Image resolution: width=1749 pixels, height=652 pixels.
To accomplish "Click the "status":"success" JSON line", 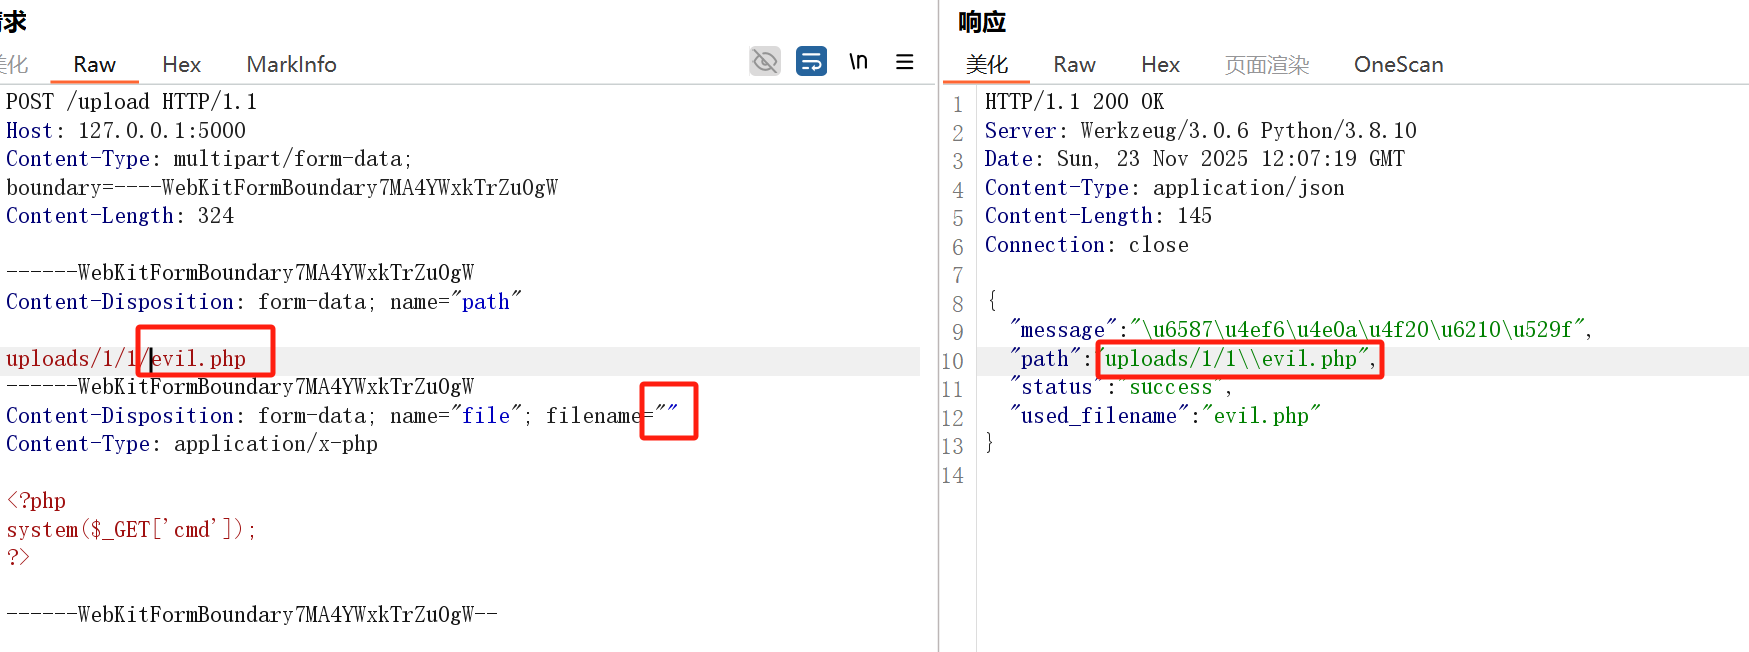I will [x=1121, y=387].
